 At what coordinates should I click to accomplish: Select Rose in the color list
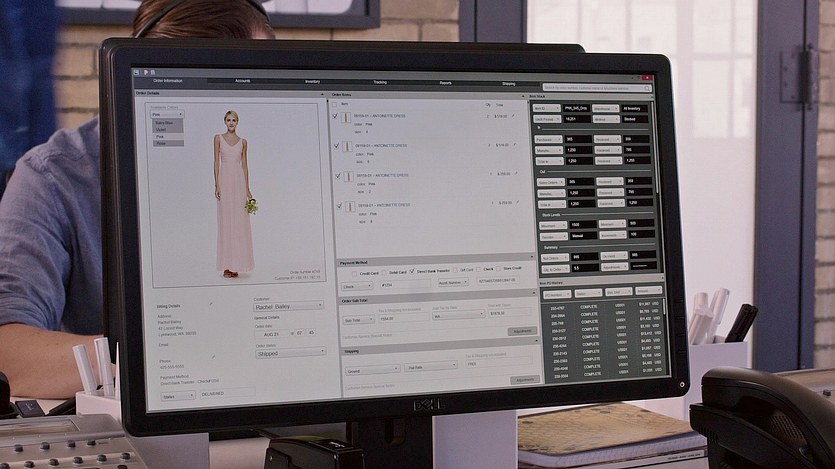tap(168, 143)
